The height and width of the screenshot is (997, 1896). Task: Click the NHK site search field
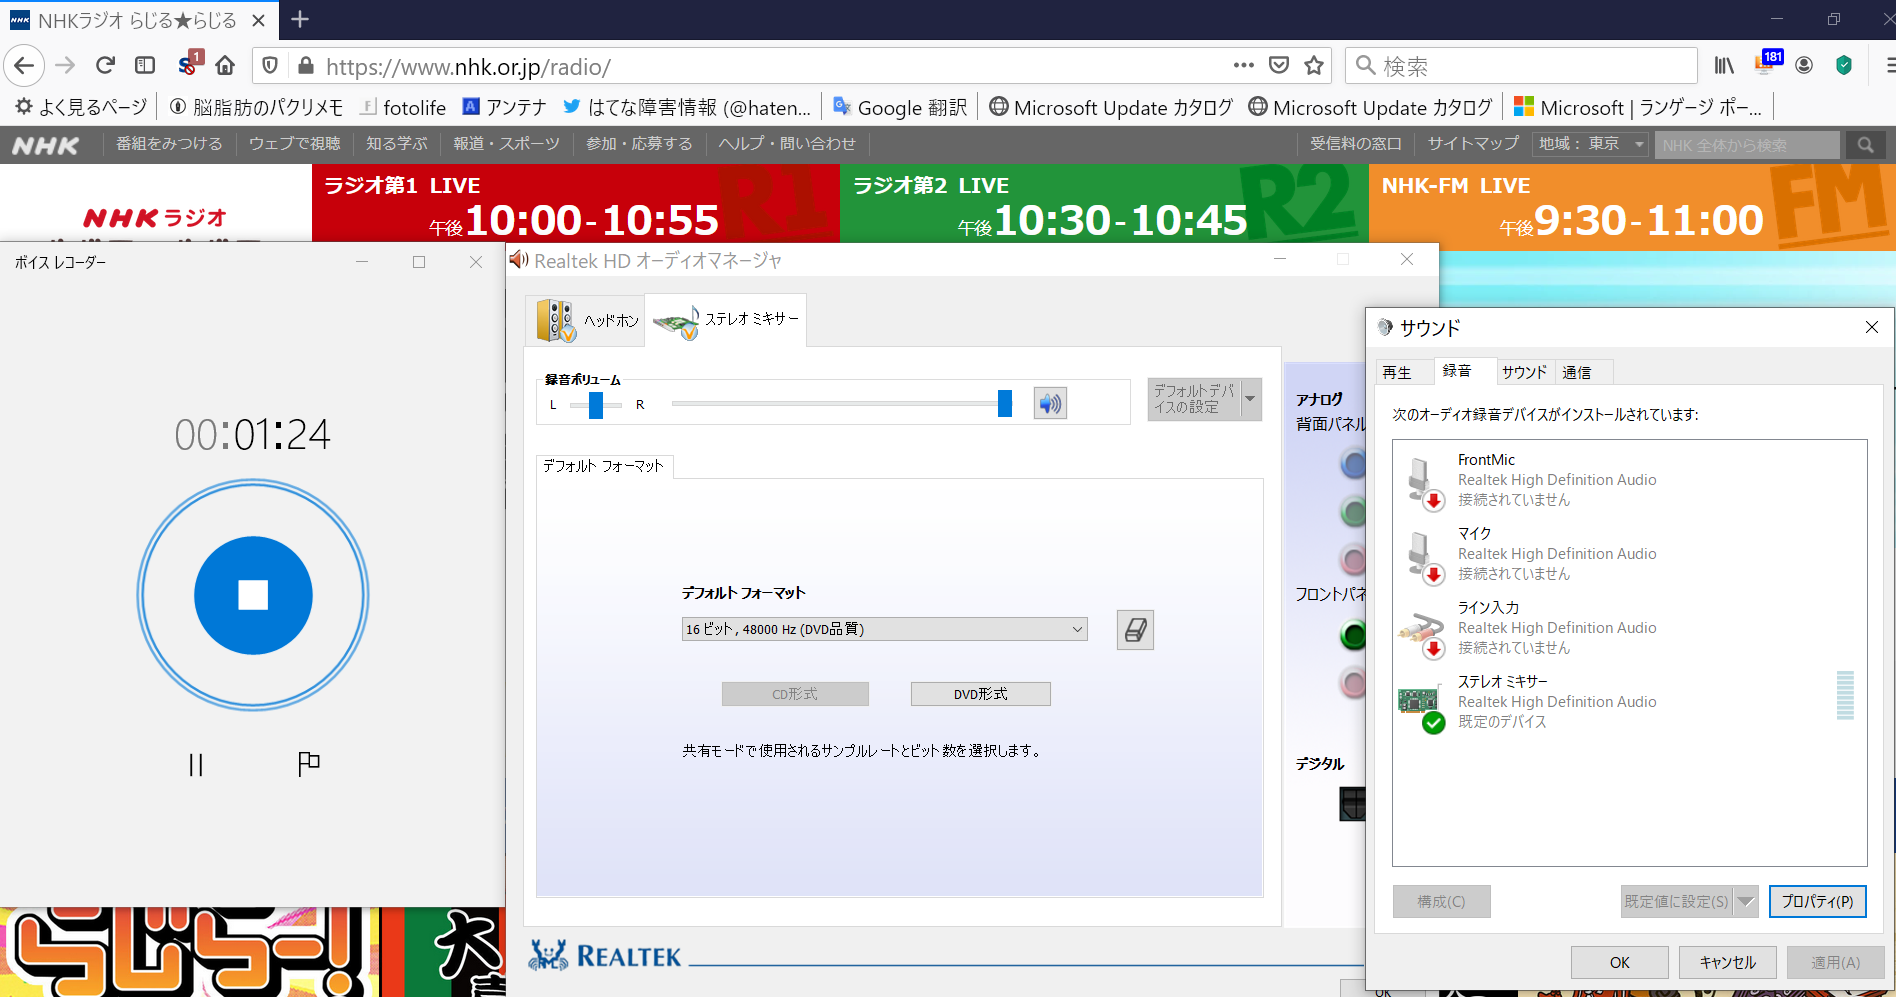pyautogui.click(x=1748, y=145)
